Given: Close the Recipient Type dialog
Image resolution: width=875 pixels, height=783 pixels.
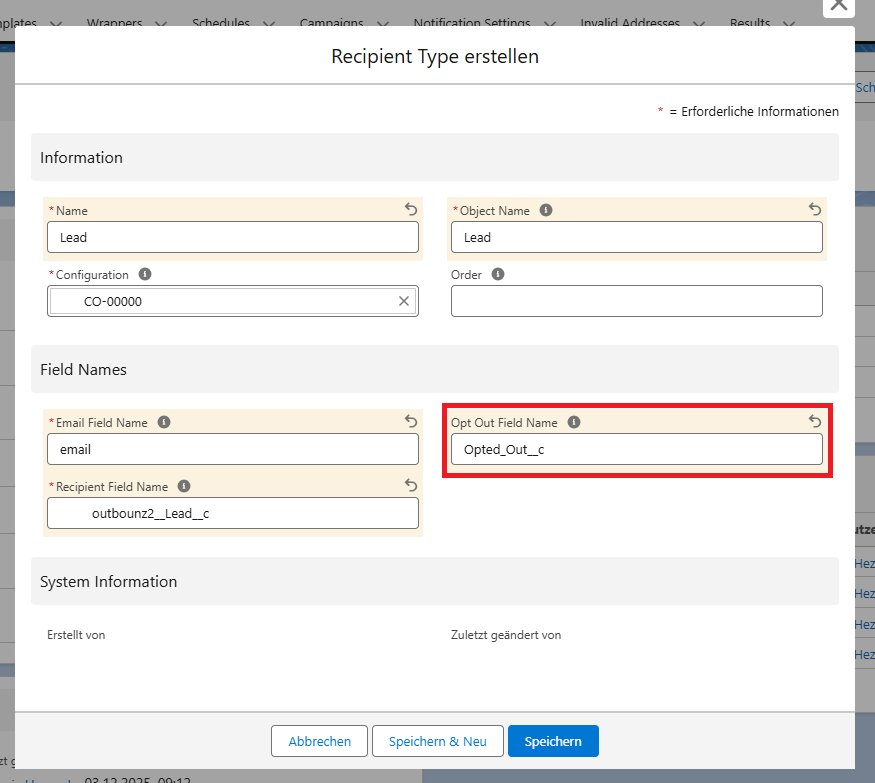Looking at the screenshot, I should 838,5.
